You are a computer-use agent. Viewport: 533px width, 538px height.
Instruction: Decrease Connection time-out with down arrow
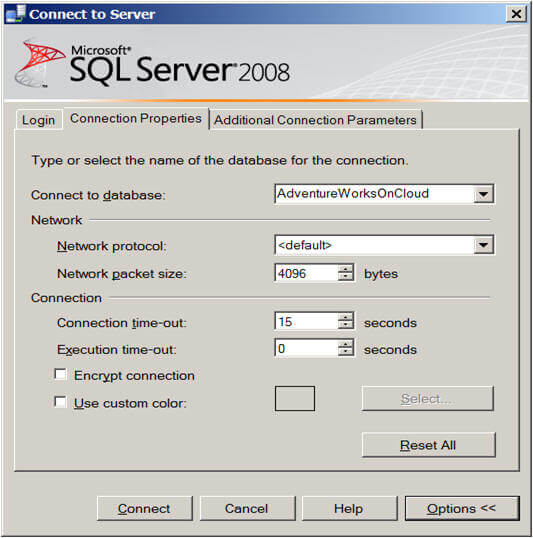pos(345,326)
